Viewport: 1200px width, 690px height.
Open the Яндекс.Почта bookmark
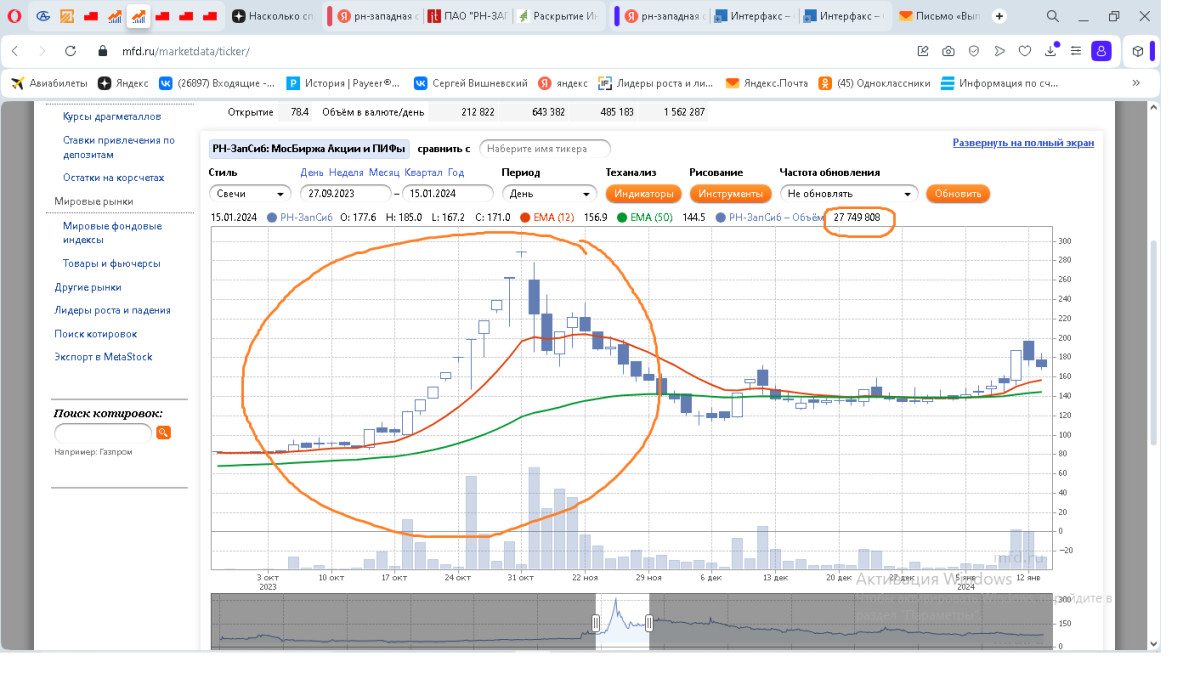point(767,83)
